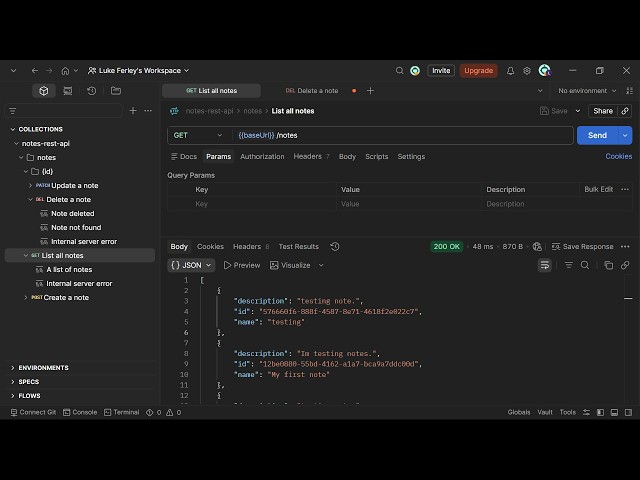640x480 pixels.
Task: Open the Send button dropdown arrow
Action: [x=625, y=136]
